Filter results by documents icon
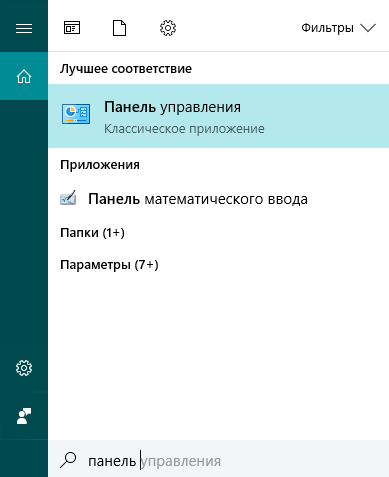Image resolution: width=389 pixels, height=477 pixels. [119, 28]
